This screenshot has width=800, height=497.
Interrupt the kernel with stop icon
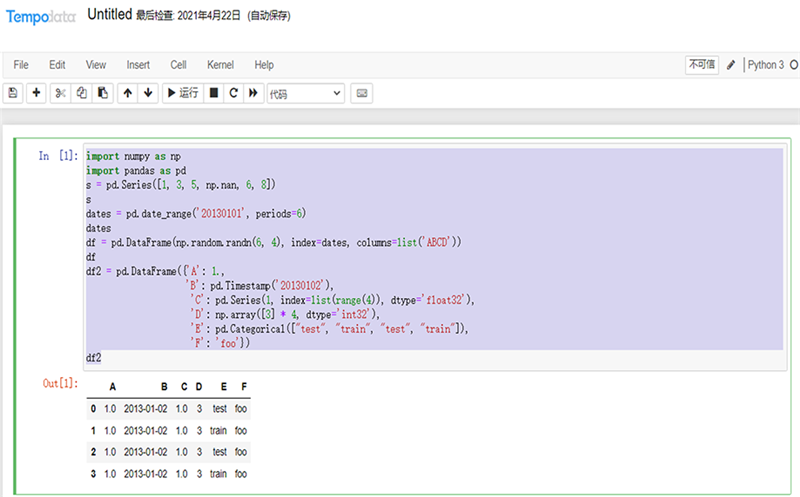214,93
